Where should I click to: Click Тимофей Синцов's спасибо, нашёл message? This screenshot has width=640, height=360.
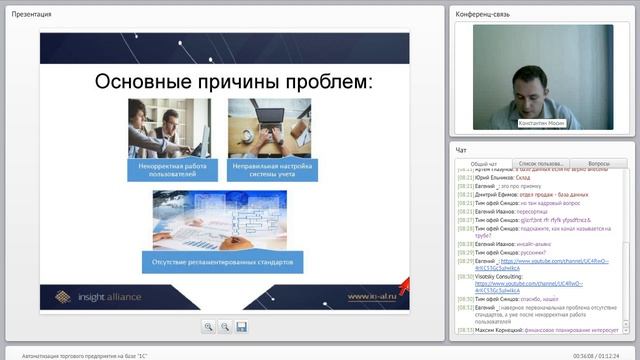tap(508, 299)
